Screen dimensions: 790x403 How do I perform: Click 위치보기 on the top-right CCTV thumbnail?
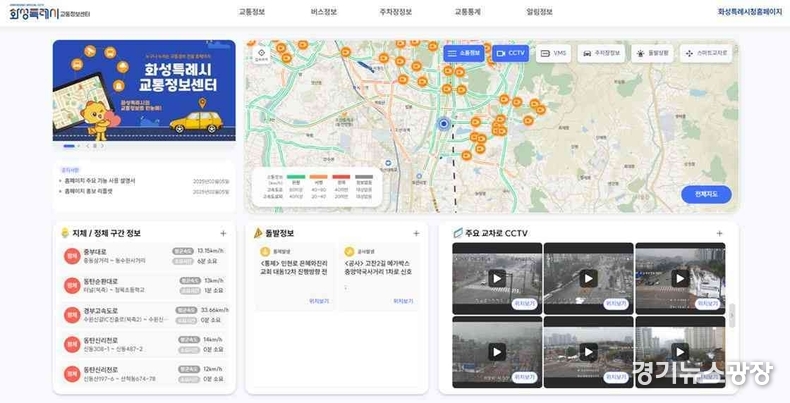[707, 304]
